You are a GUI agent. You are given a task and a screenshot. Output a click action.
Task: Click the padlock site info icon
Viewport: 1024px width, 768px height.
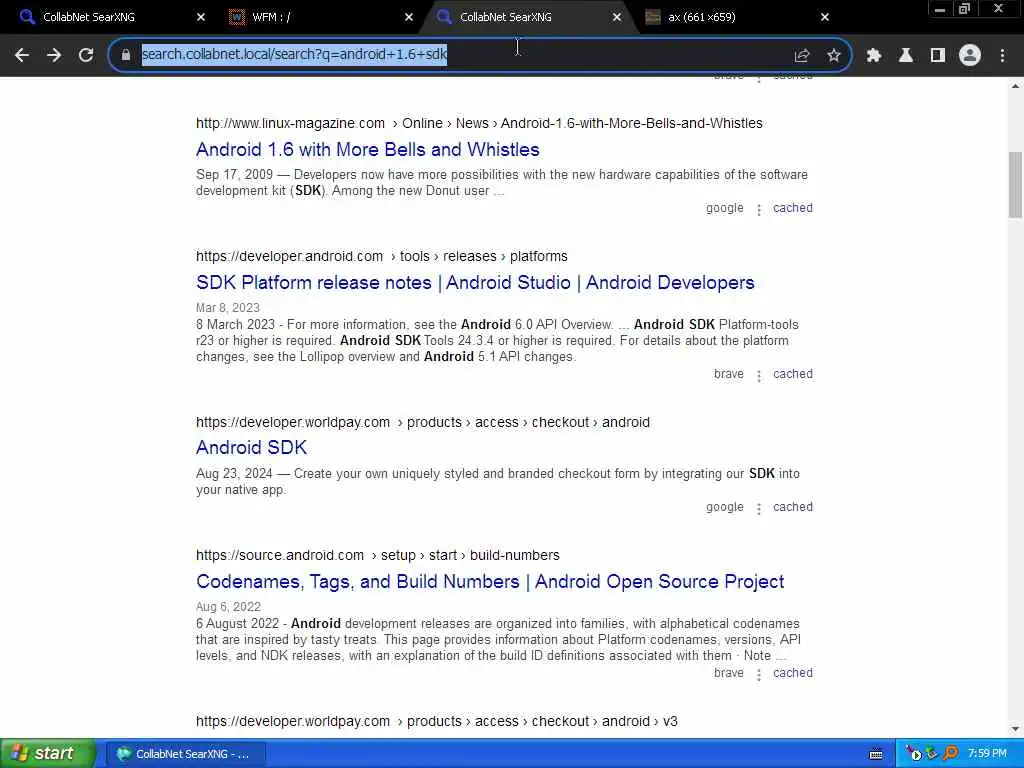click(126, 55)
